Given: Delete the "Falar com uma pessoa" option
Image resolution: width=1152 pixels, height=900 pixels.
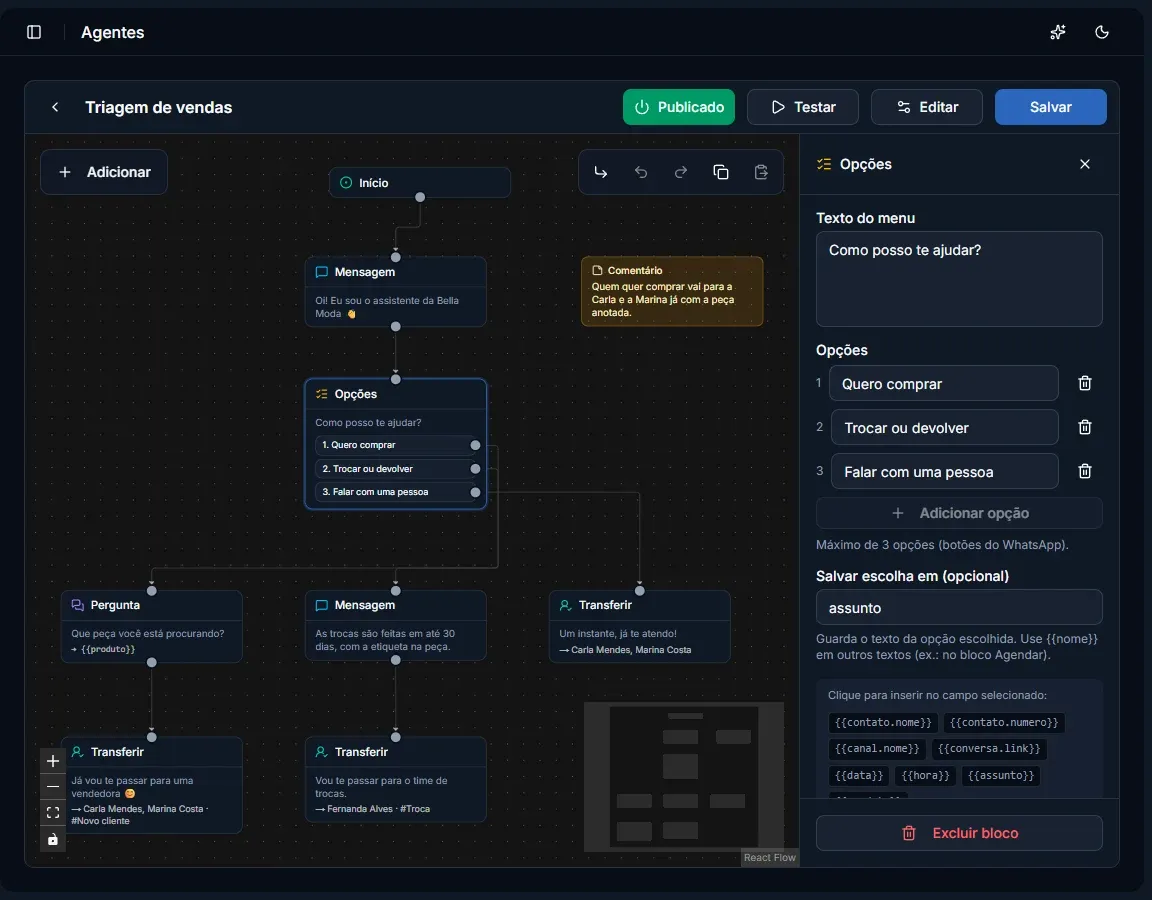Looking at the screenshot, I should tap(1084, 472).
